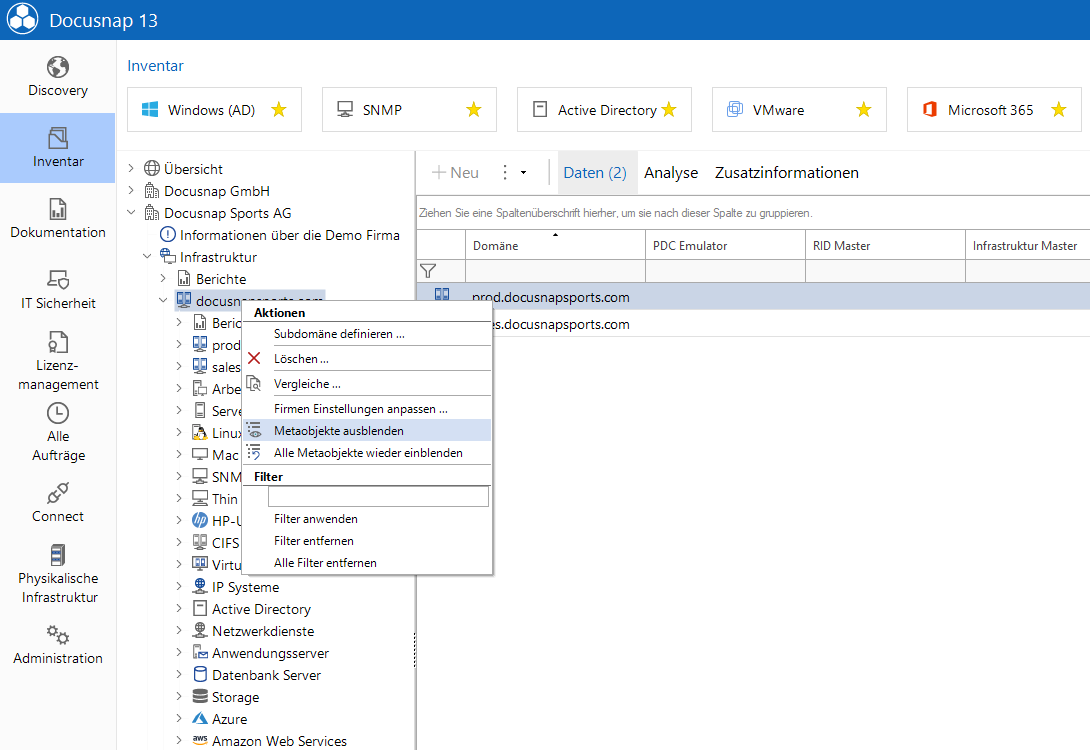This screenshot has width=1090, height=750.
Task: Toggle favorite star on Active Directory tile
Action: [669, 110]
